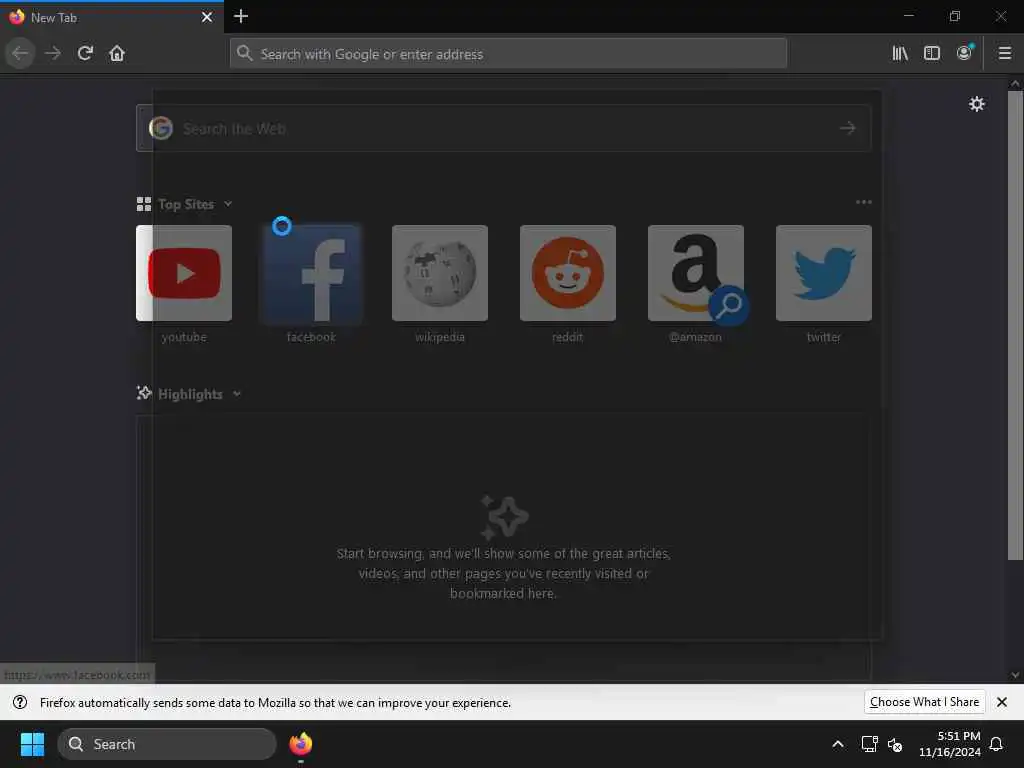Collapse the Top Sites section
Screen dimensions: 1024x768
228,204
